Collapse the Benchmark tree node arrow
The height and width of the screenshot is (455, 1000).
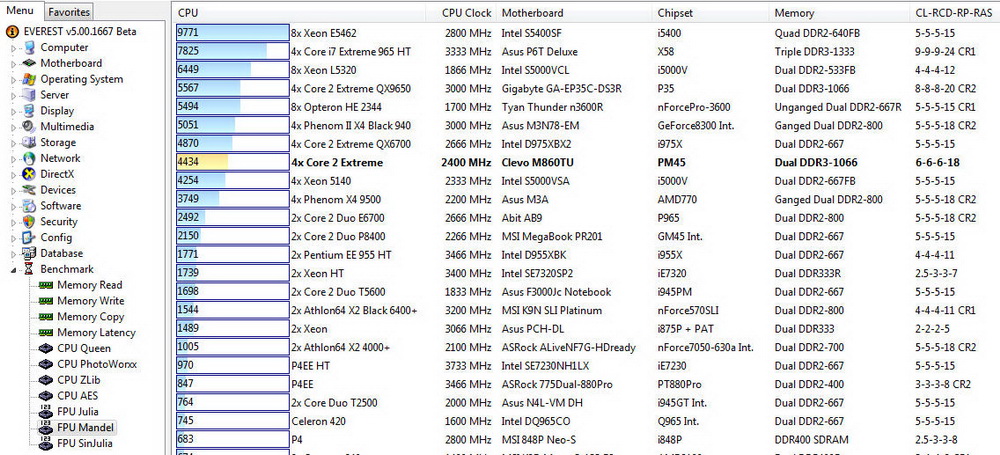point(13,270)
